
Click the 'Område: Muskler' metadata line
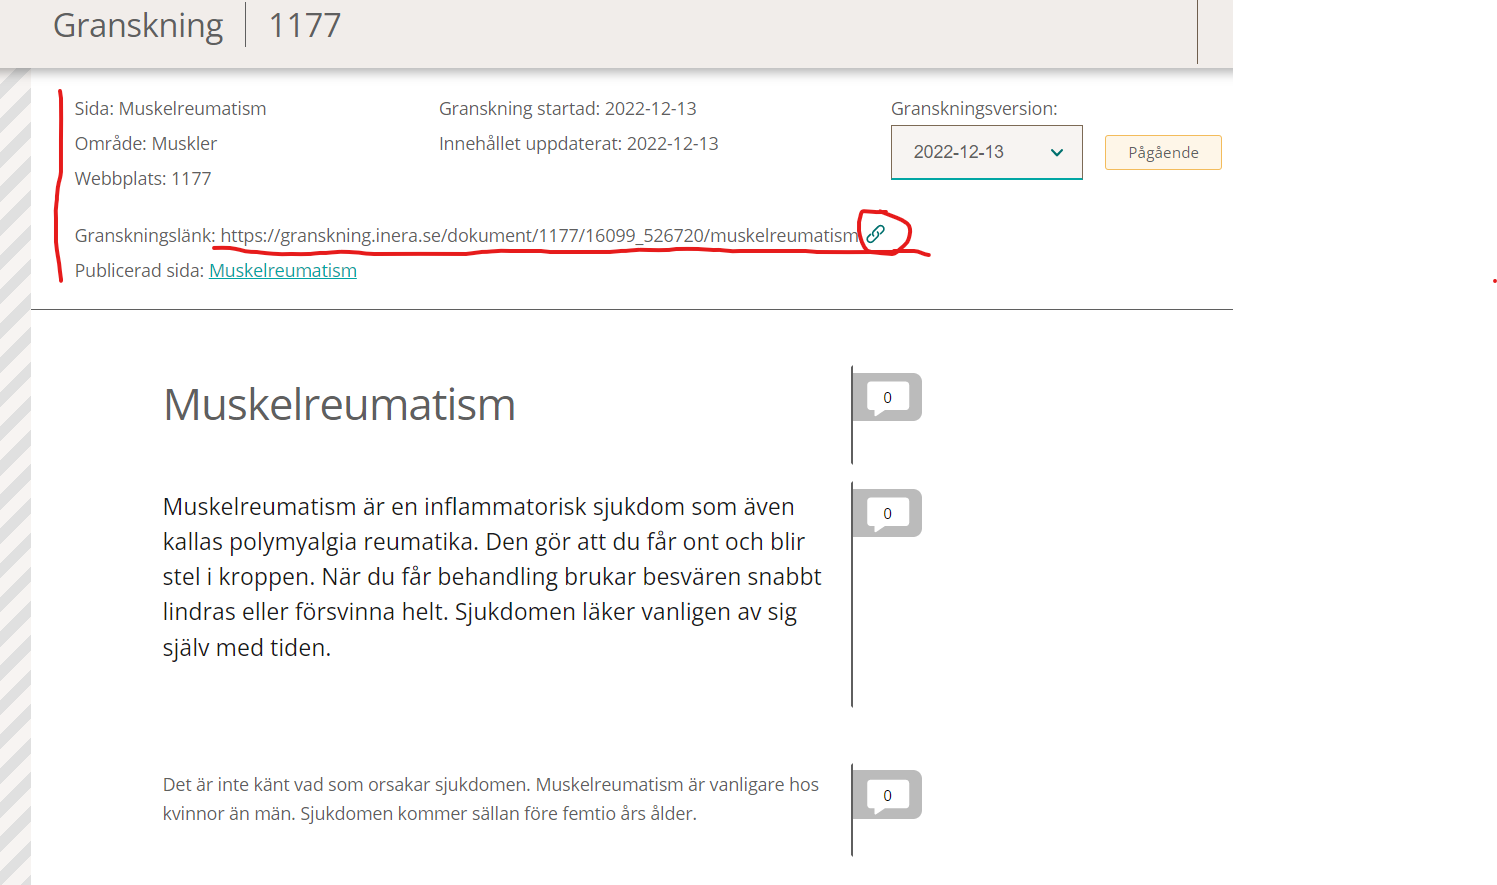pyautogui.click(x=146, y=144)
